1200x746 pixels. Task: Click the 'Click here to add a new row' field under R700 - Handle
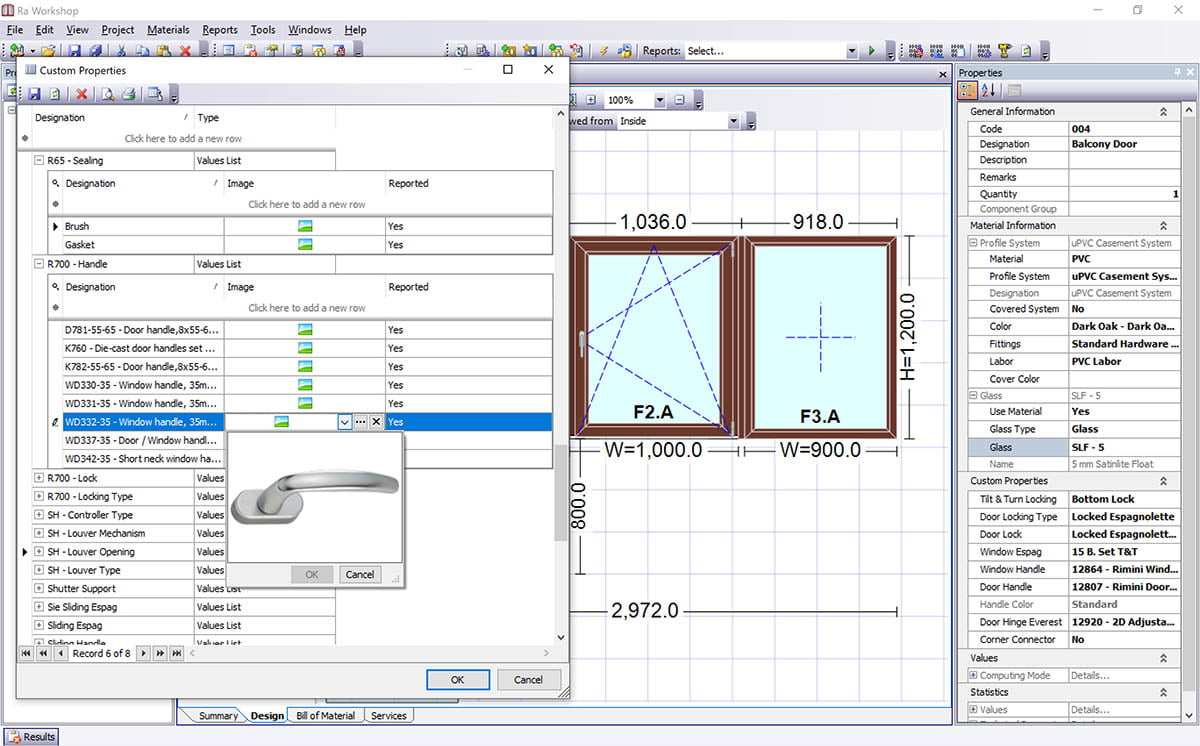[x=306, y=308]
